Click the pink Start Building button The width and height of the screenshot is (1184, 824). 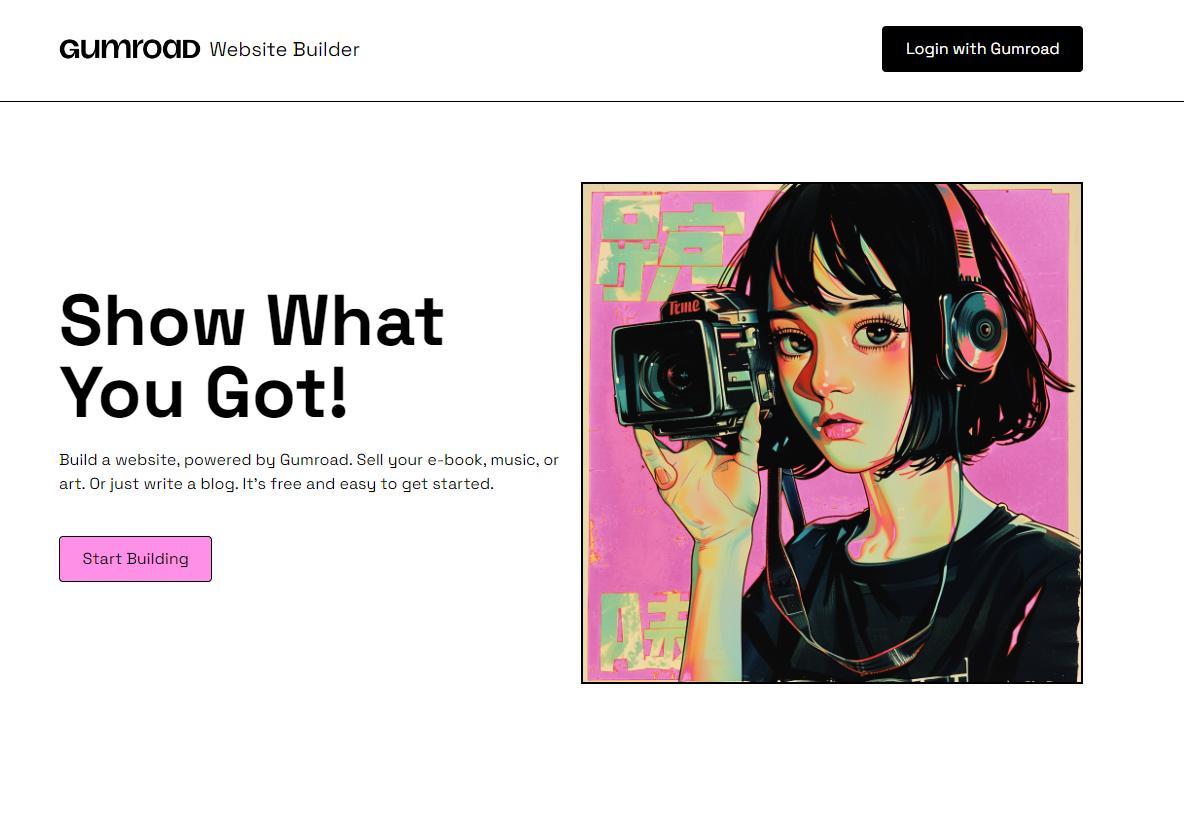coord(135,559)
